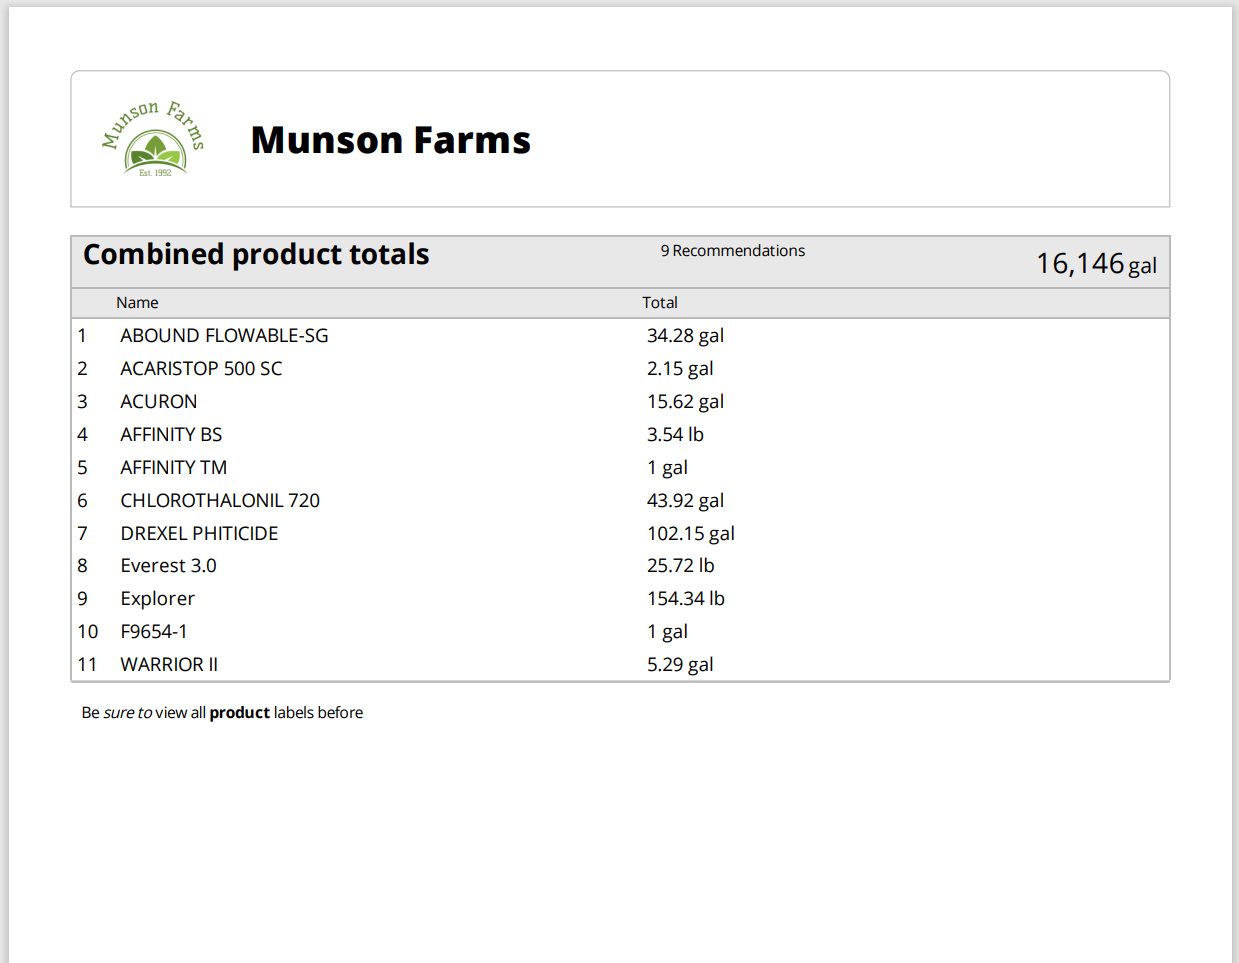Select the 'ACURON' product name
Screen dimensions: 1239x963
coord(159,402)
